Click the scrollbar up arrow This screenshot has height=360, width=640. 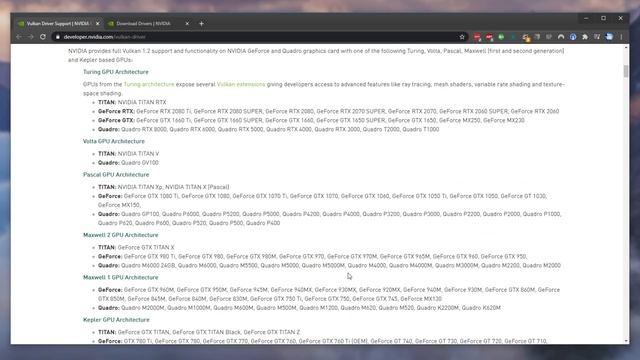(x=626, y=48)
